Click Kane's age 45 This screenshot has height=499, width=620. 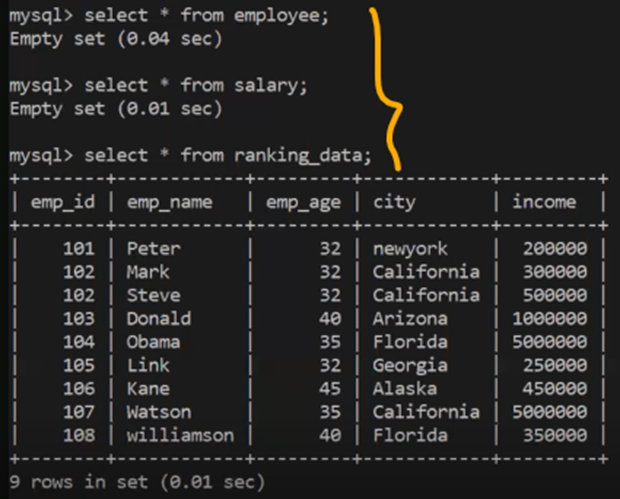click(330, 389)
